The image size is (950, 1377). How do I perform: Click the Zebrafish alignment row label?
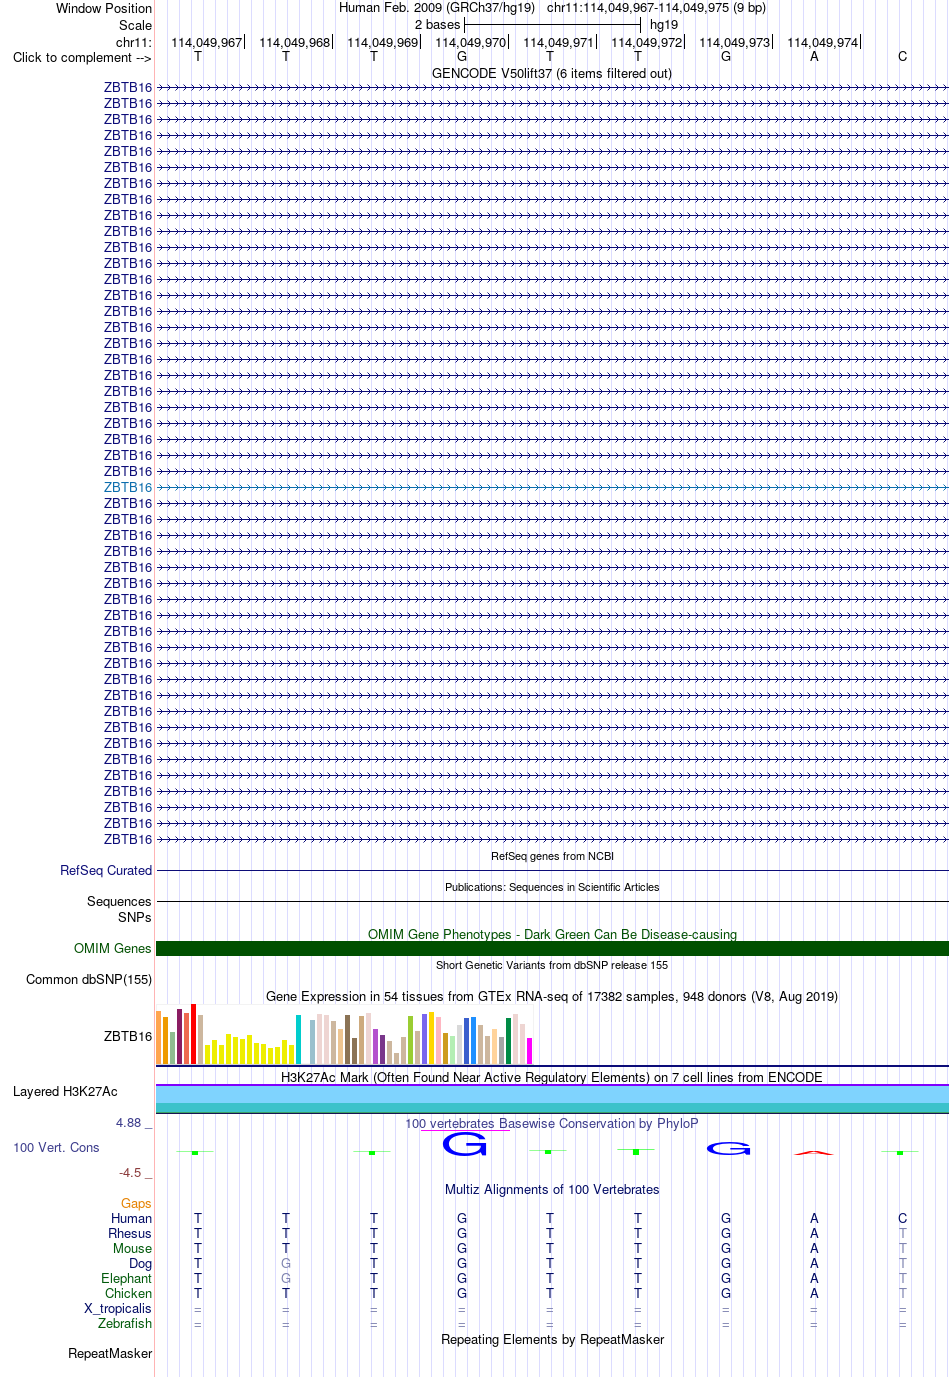tap(125, 1323)
